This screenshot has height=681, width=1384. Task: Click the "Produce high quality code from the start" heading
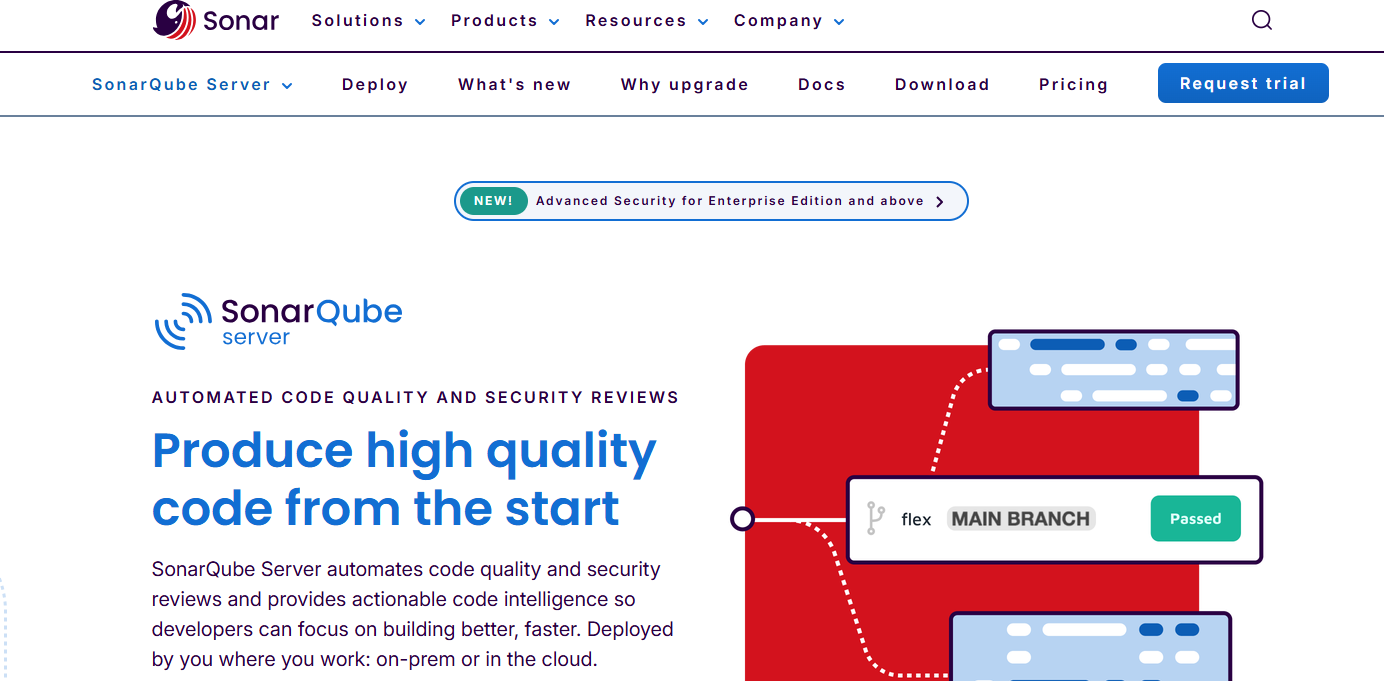click(404, 480)
